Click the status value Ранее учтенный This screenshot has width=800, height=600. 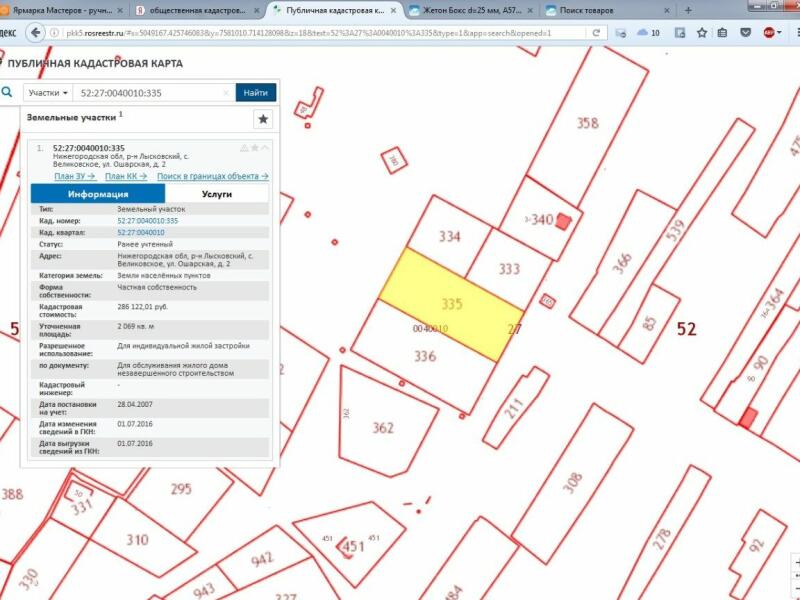(x=145, y=244)
